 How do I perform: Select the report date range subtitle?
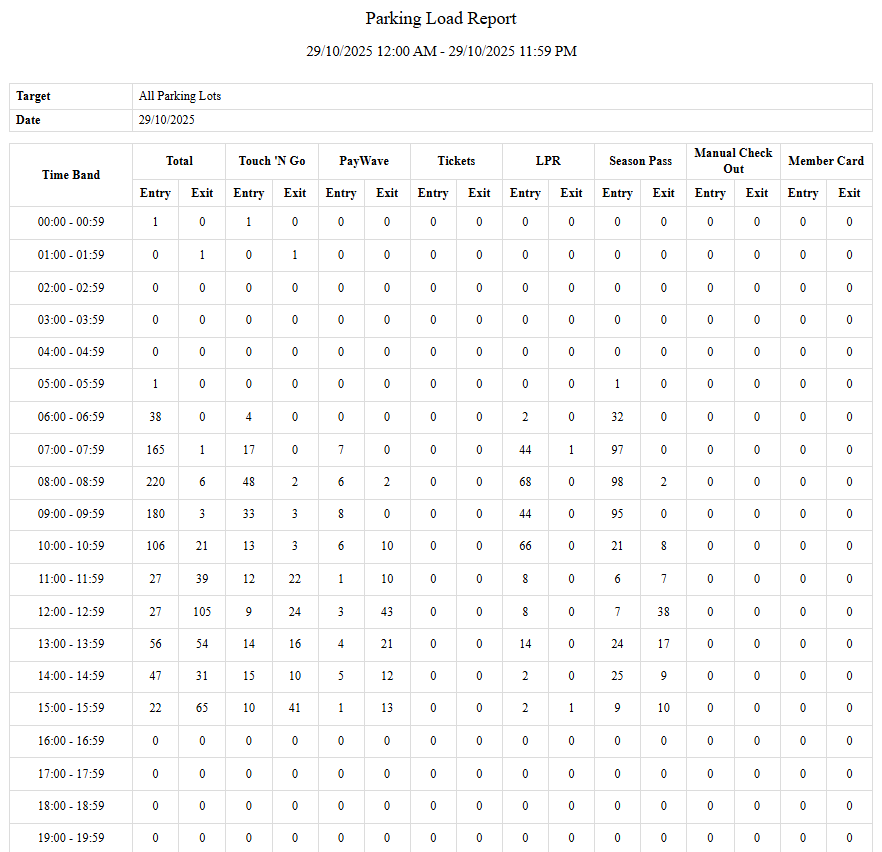tap(440, 51)
